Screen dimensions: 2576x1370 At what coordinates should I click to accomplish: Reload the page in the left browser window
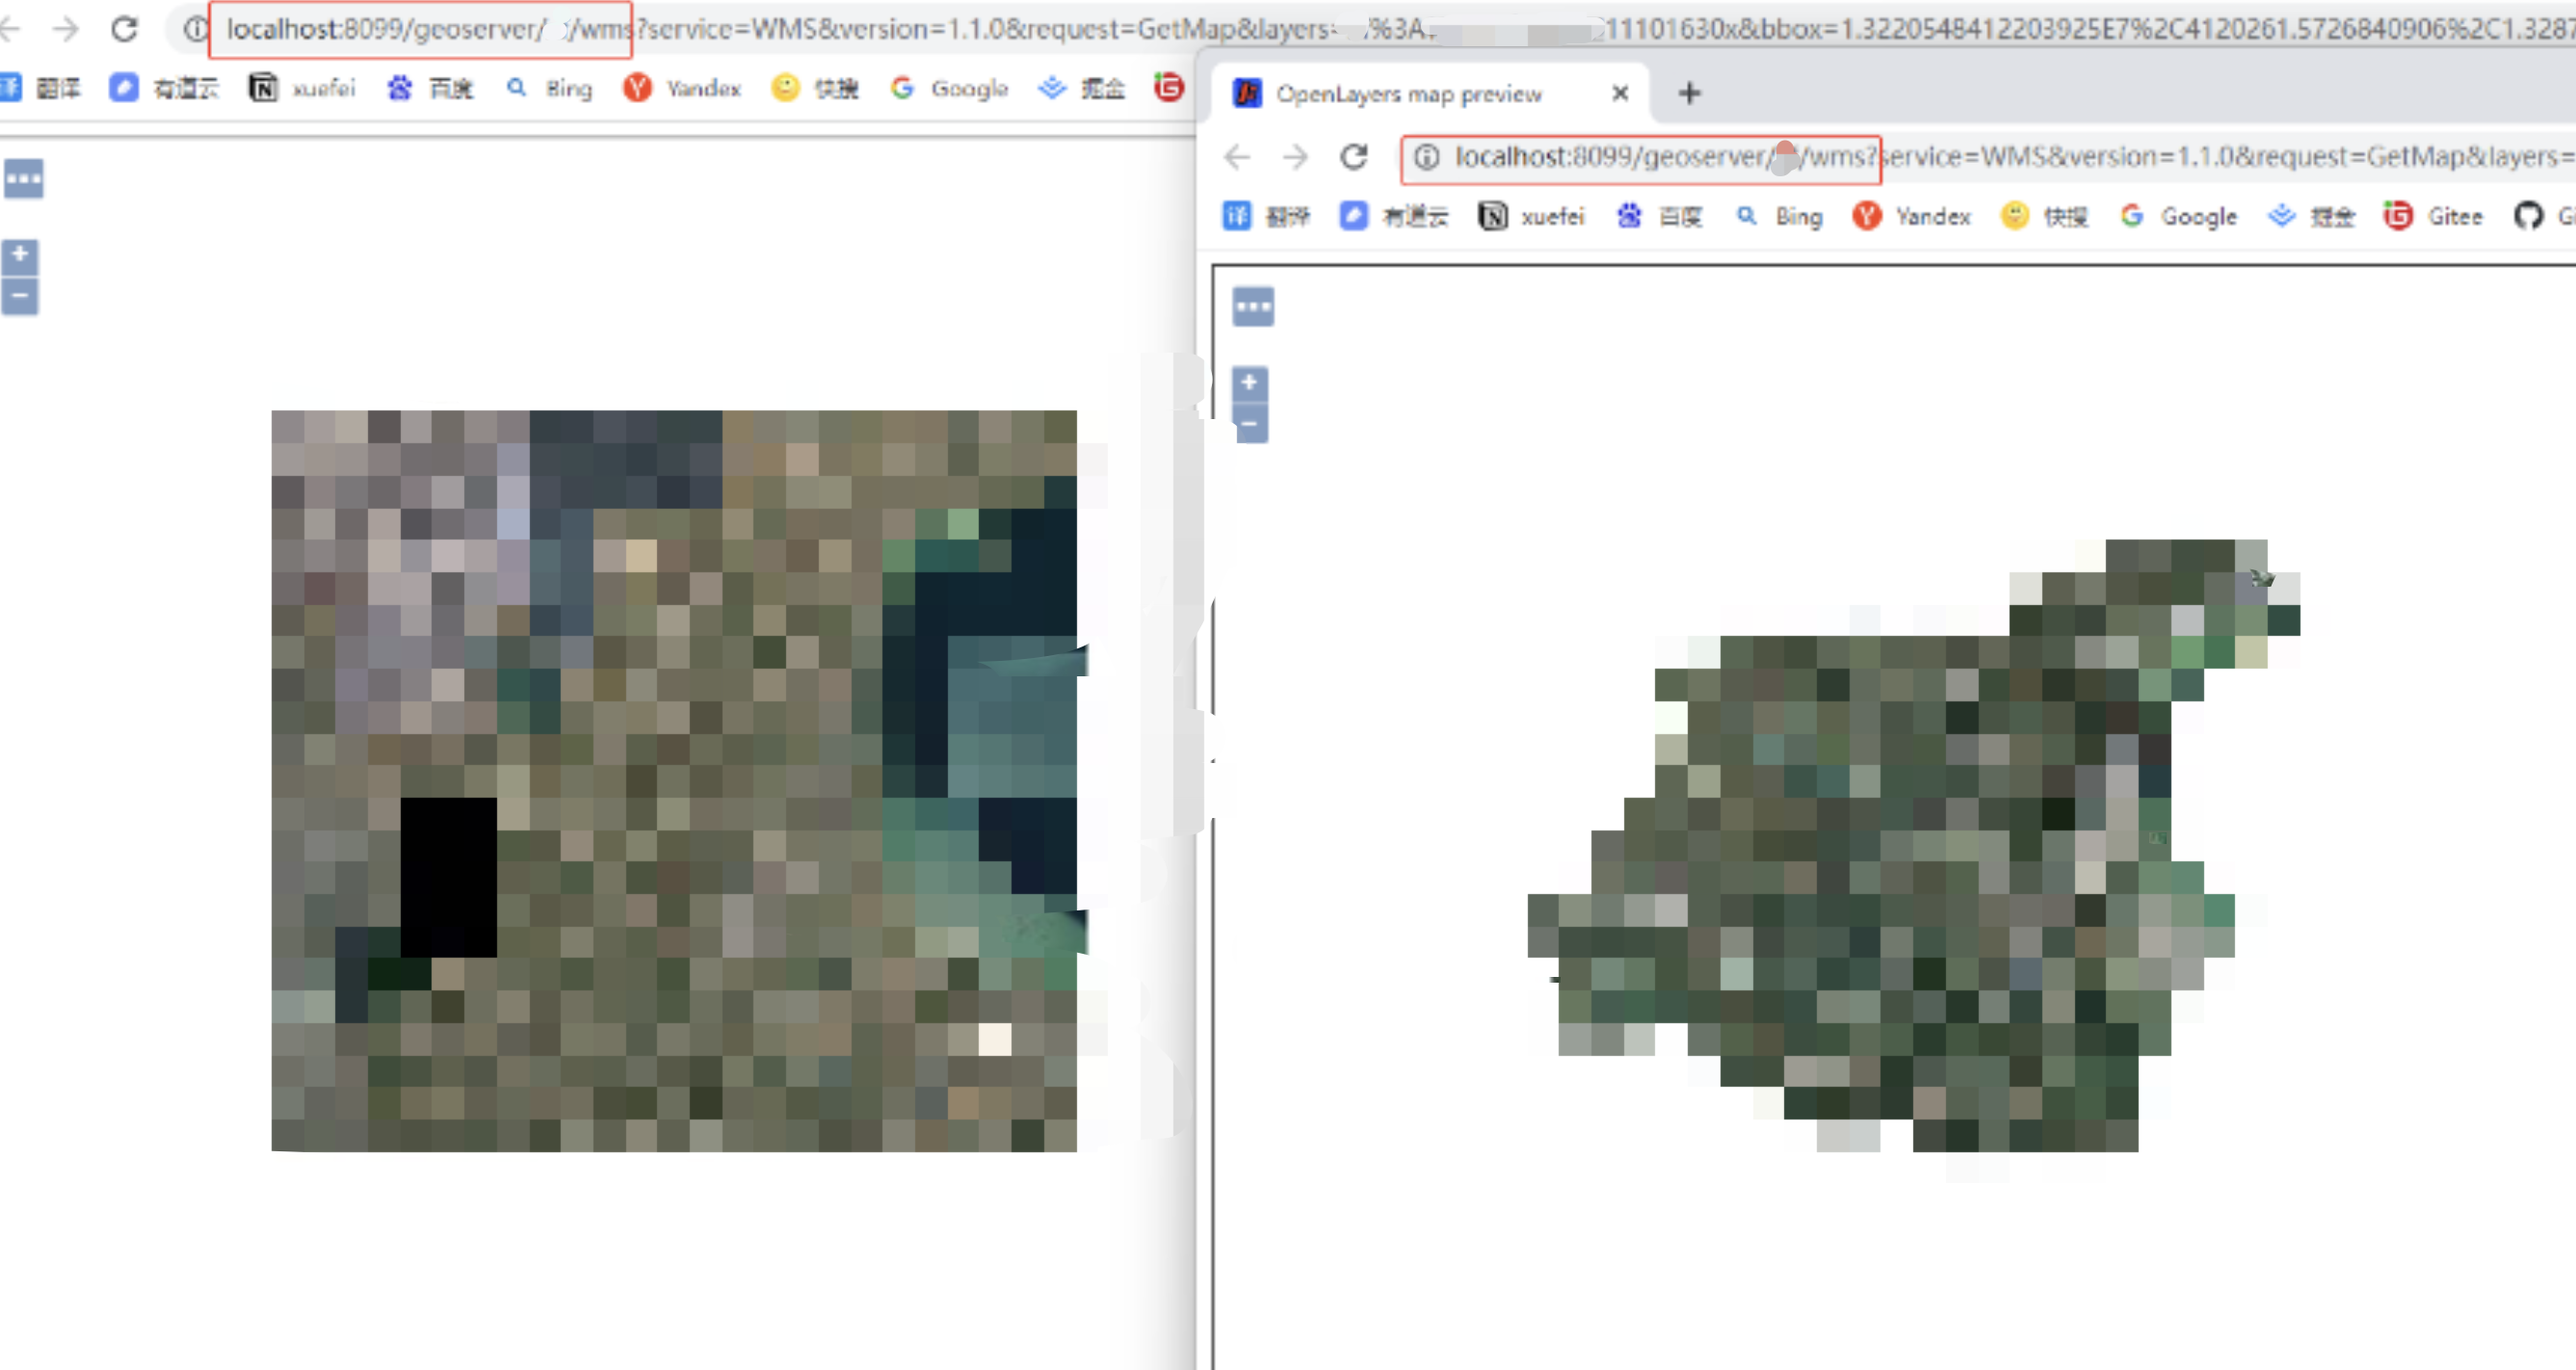pyautogui.click(x=124, y=29)
